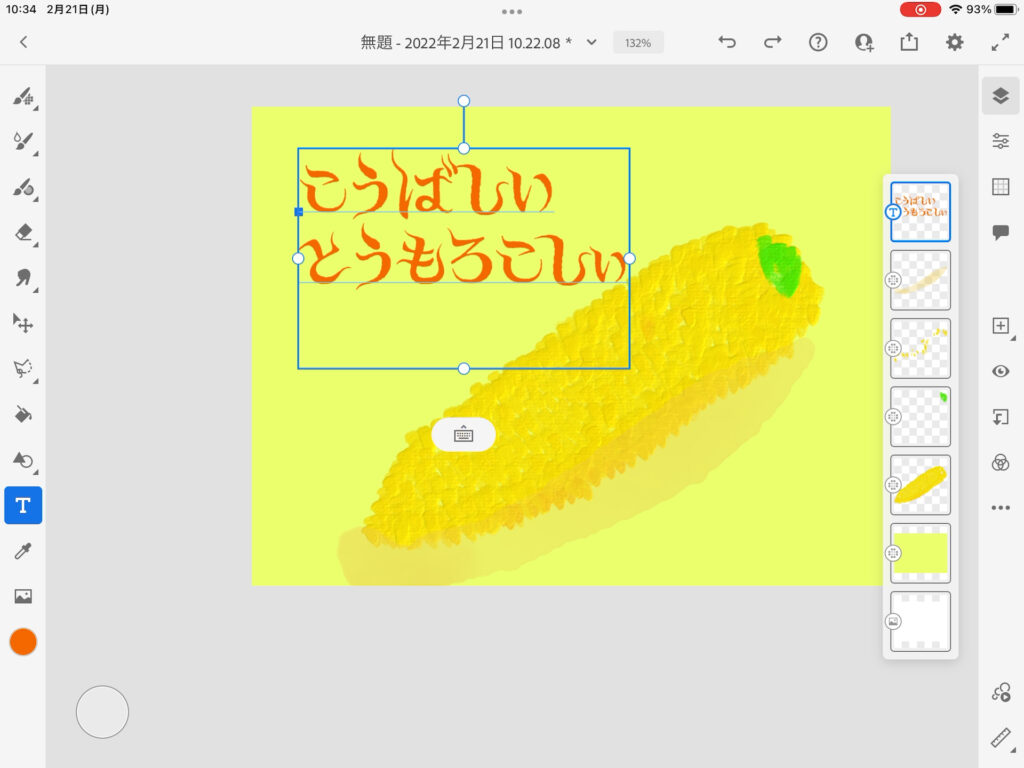
Task: Open the three-dots more options menu
Action: tap(1000, 508)
